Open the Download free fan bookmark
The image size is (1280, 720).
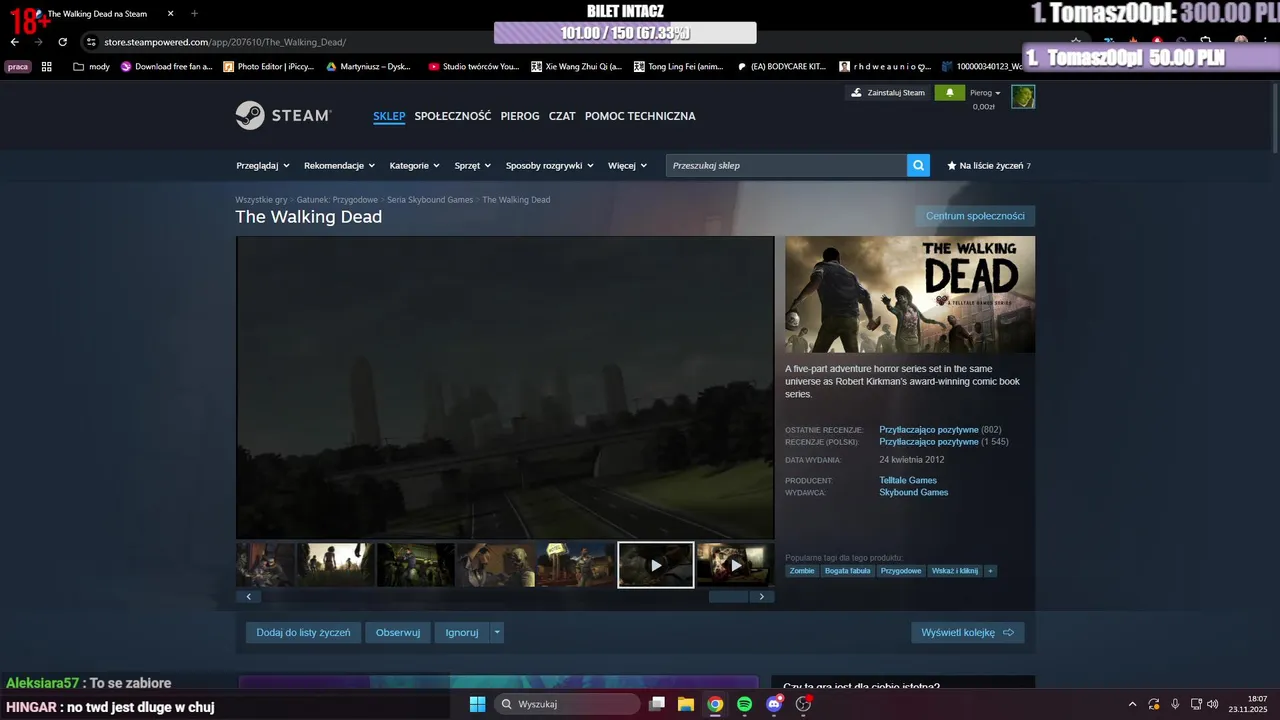pyautogui.click(x=167, y=67)
